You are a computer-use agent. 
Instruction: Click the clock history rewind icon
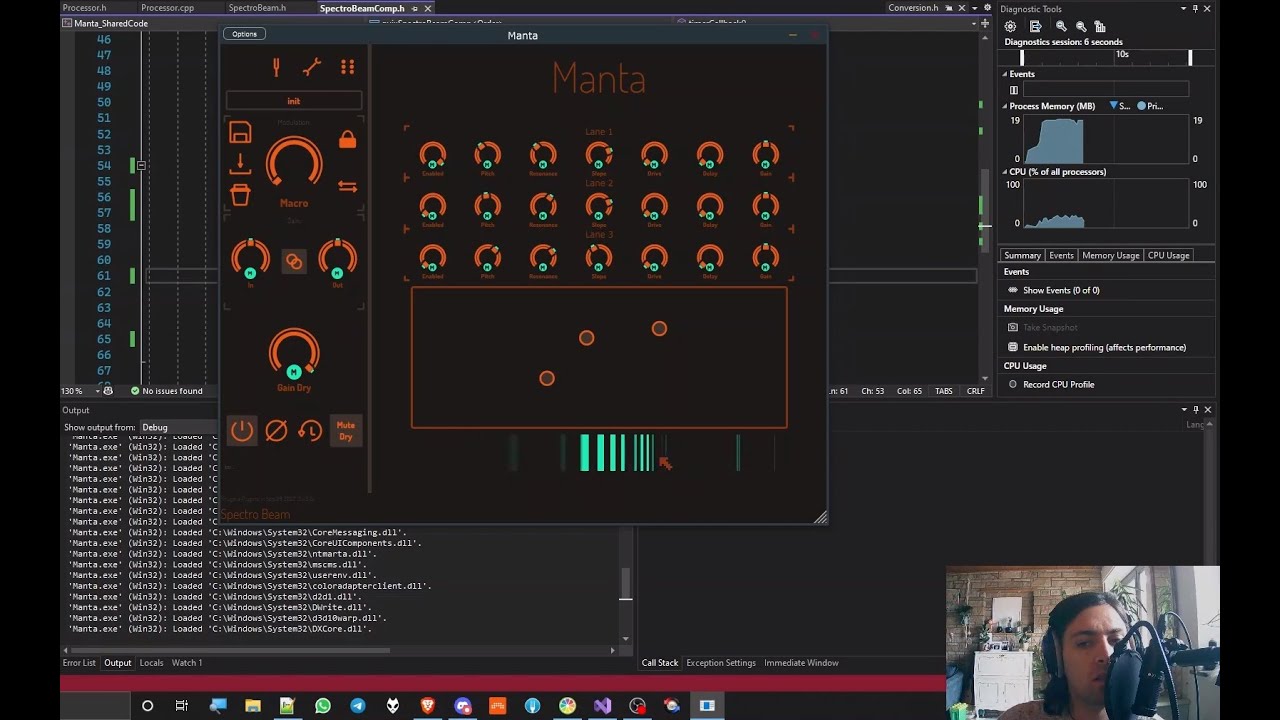tap(310, 430)
